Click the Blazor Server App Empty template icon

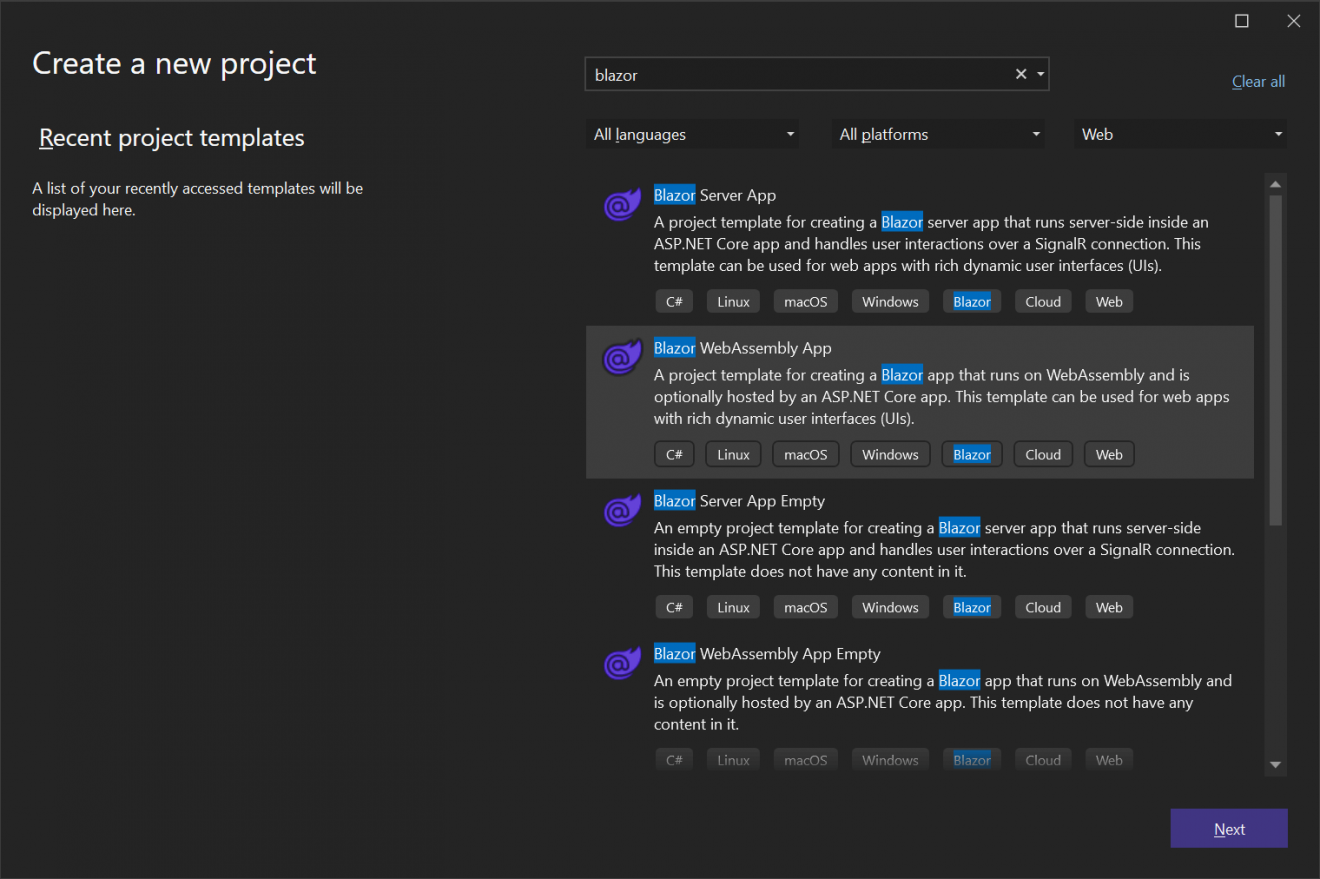point(622,510)
